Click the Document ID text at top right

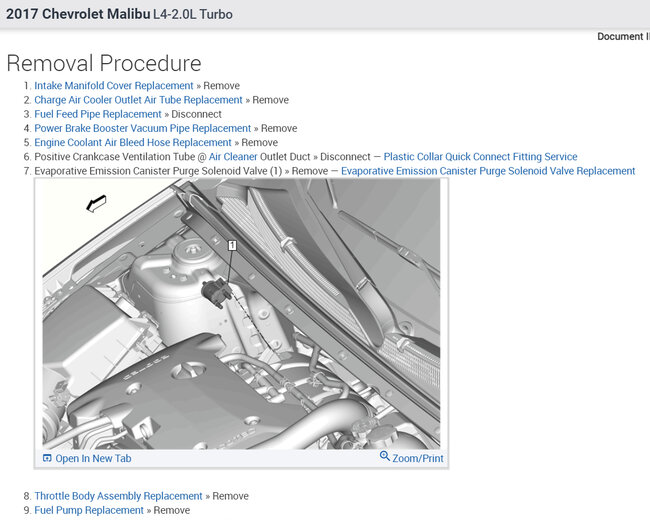623,36
